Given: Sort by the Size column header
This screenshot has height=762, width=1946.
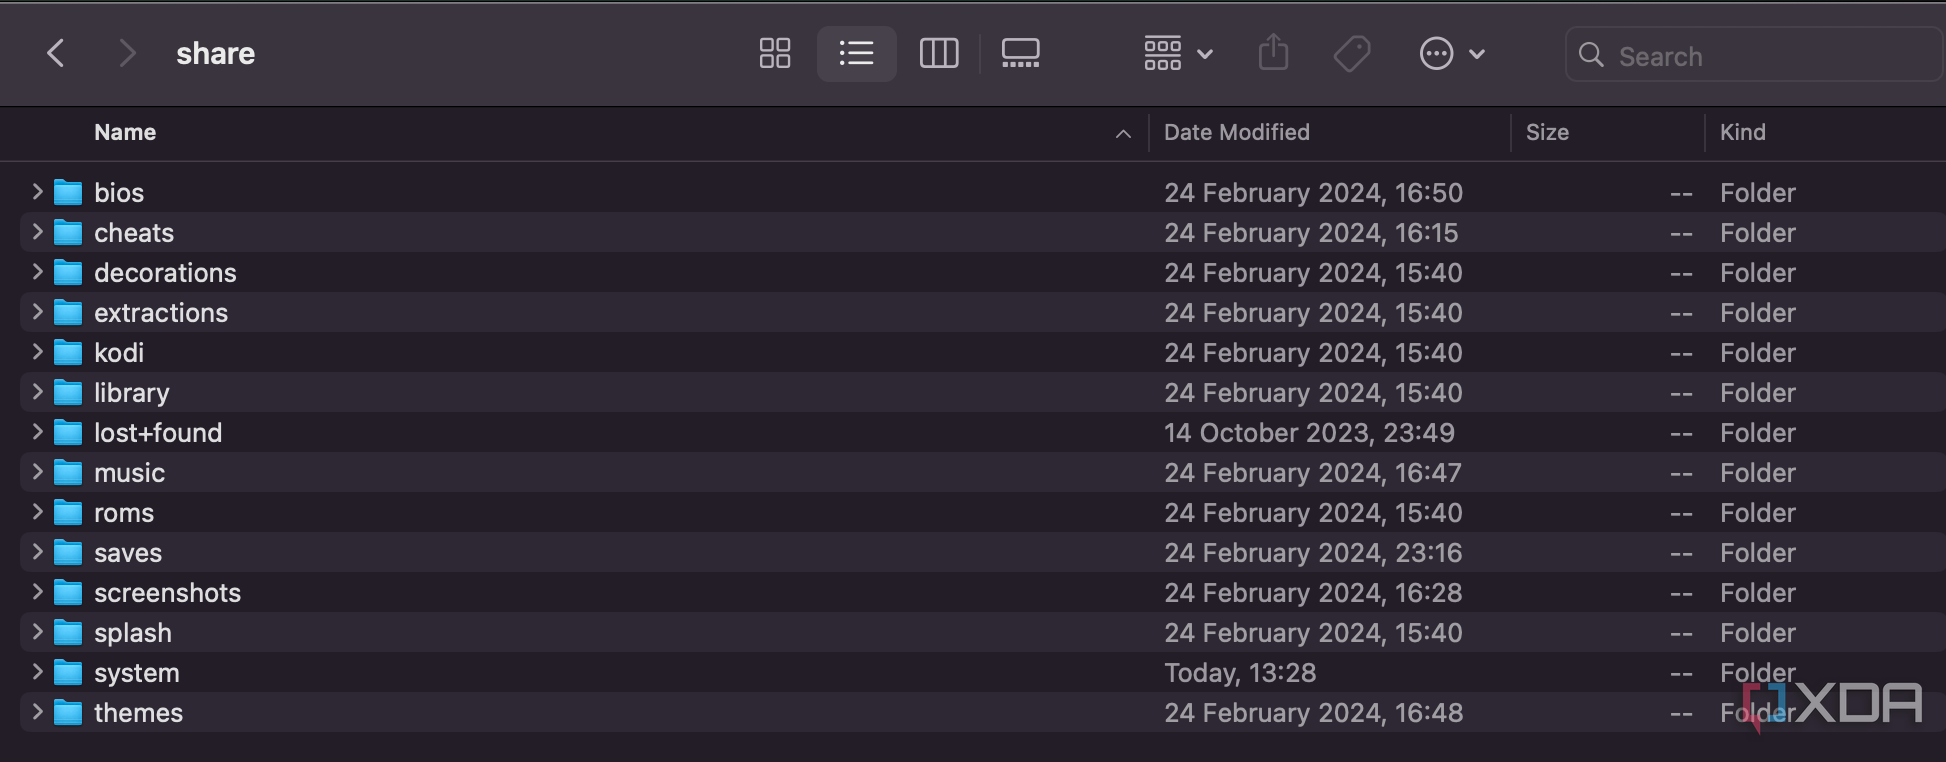Looking at the screenshot, I should pyautogui.click(x=1547, y=132).
